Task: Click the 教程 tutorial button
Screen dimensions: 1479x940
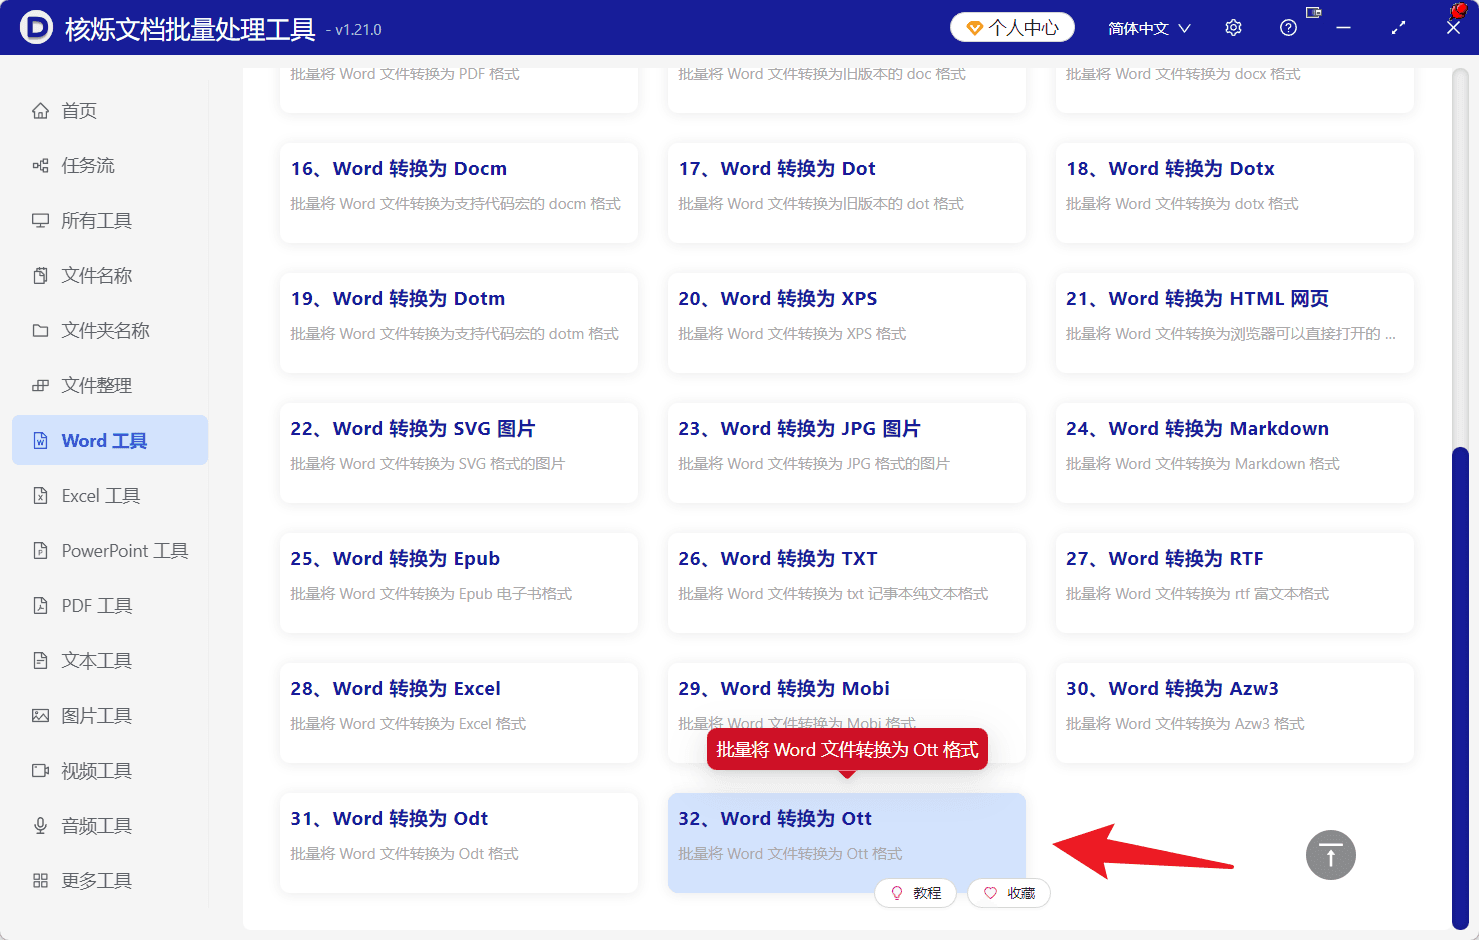Action: click(x=915, y=893)
